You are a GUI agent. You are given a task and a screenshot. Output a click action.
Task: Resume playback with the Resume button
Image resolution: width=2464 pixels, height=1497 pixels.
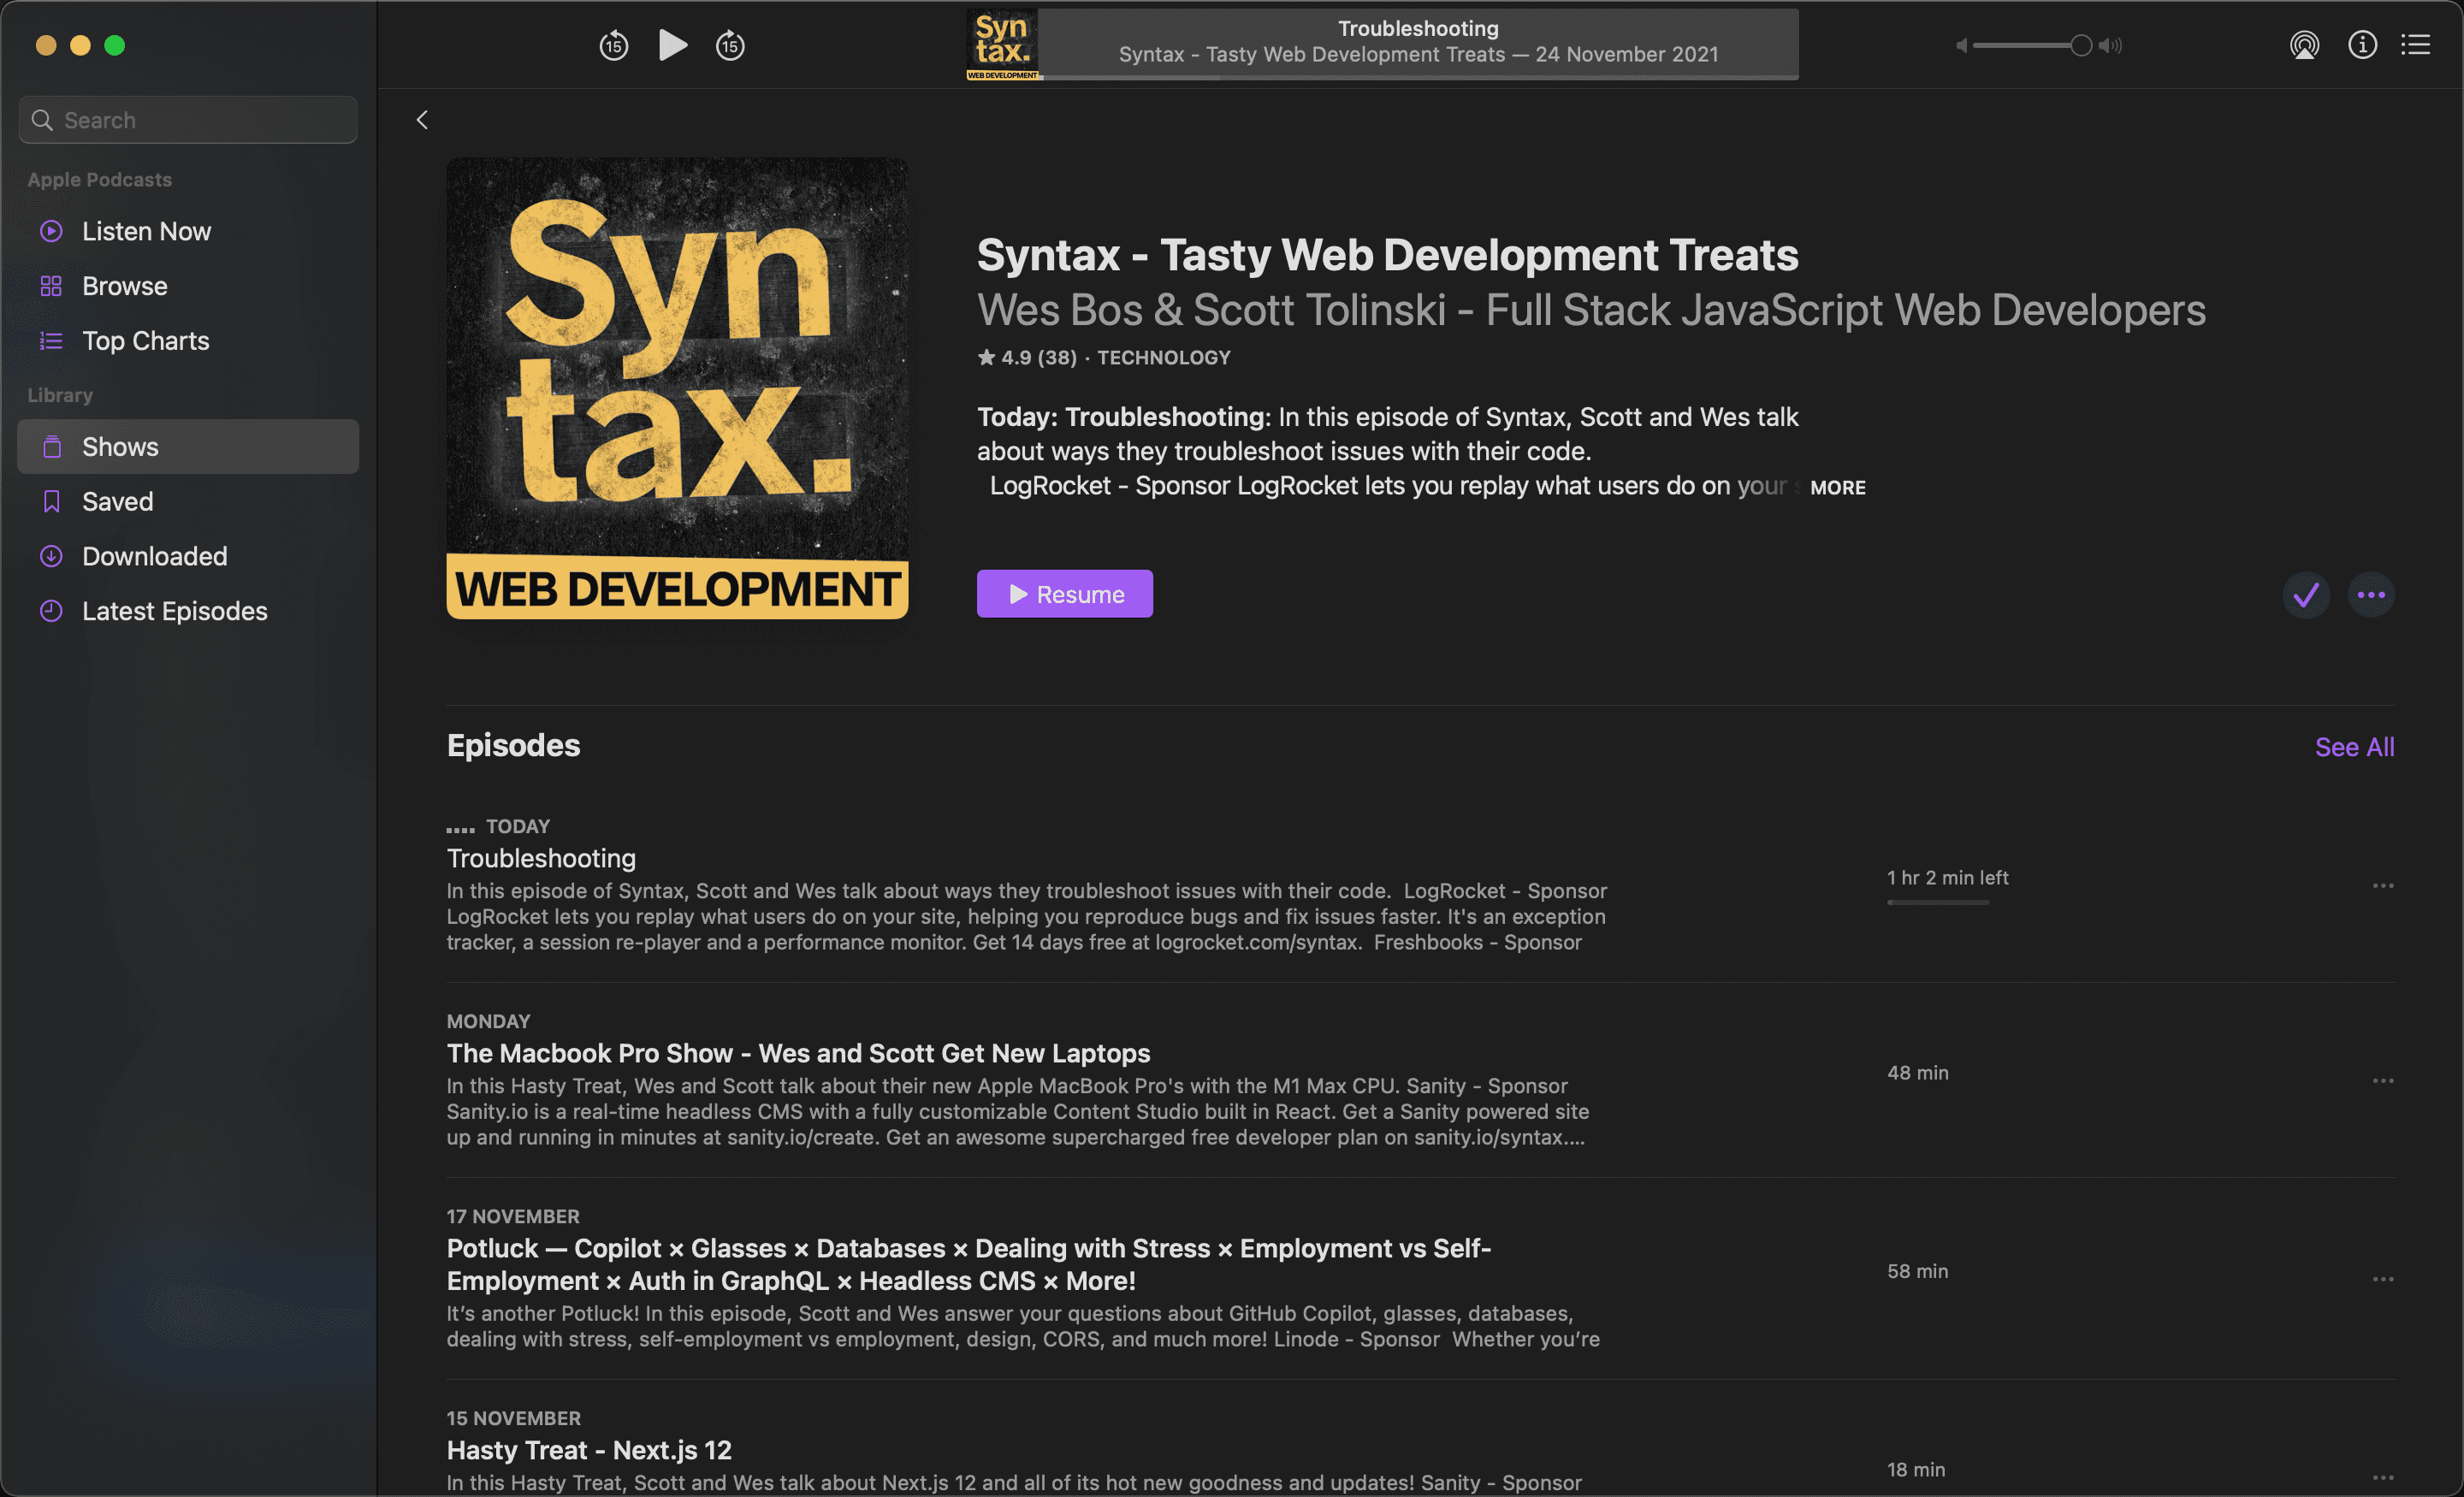[1064, 594]
